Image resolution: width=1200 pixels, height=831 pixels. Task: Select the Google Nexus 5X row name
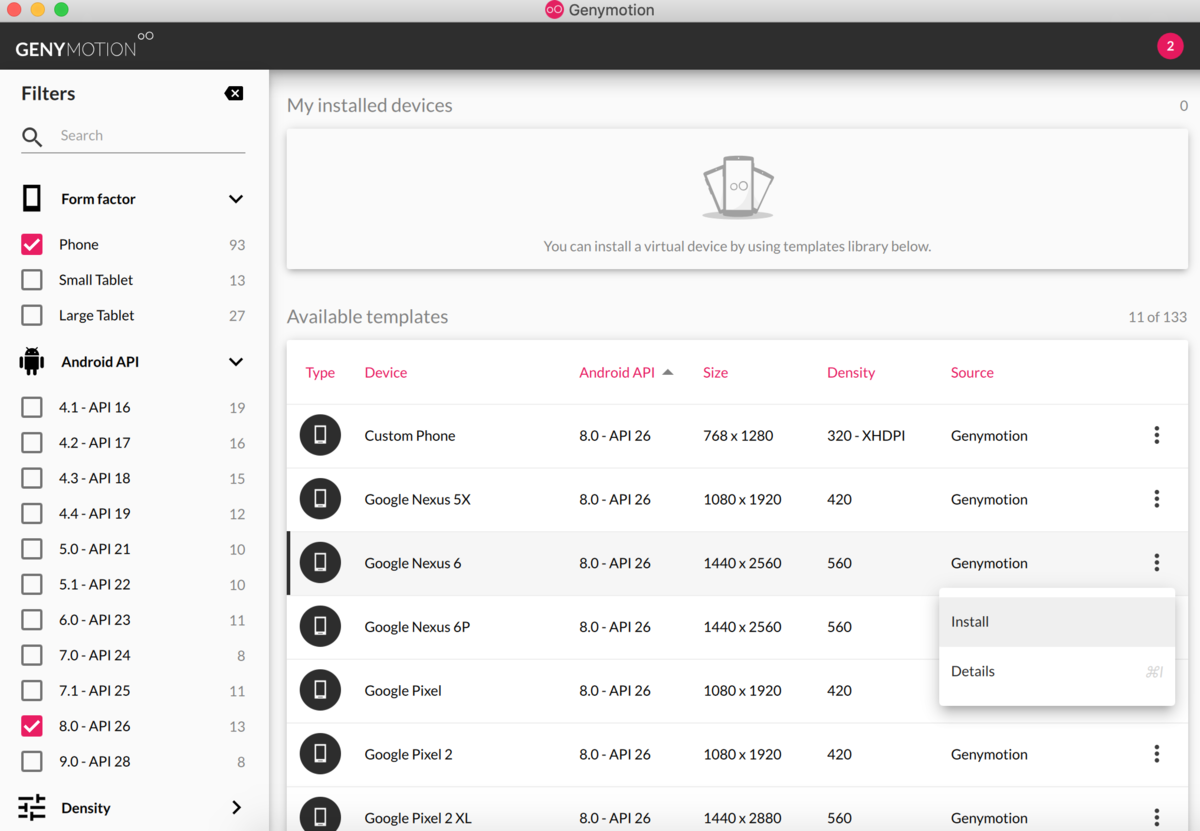coord(417,499)
